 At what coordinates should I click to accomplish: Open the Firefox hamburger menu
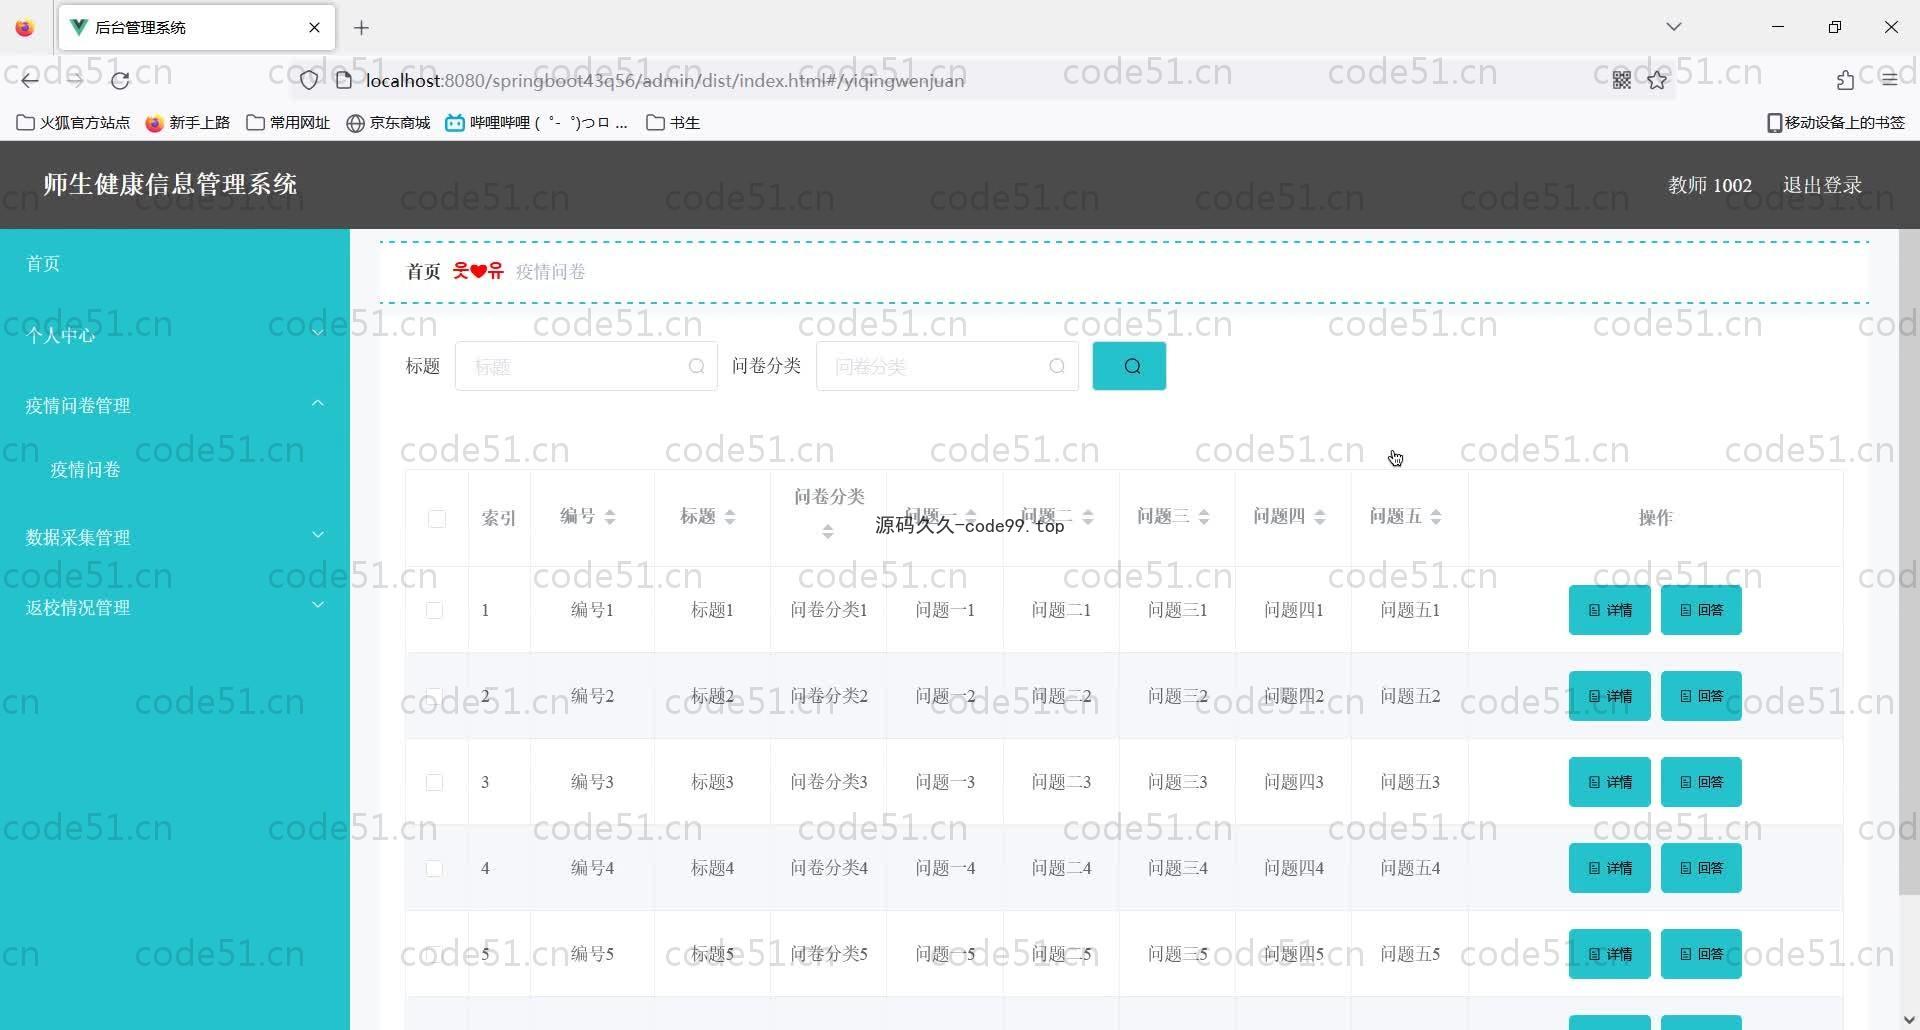[x=1889, y=80]
